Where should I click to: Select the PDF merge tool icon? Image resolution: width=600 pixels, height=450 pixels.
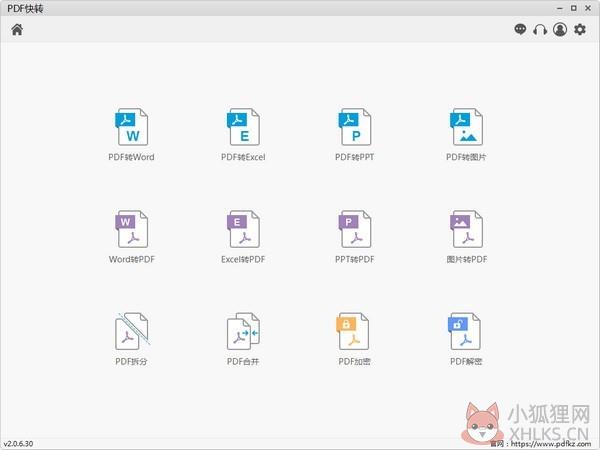click(x=243, y=331)
